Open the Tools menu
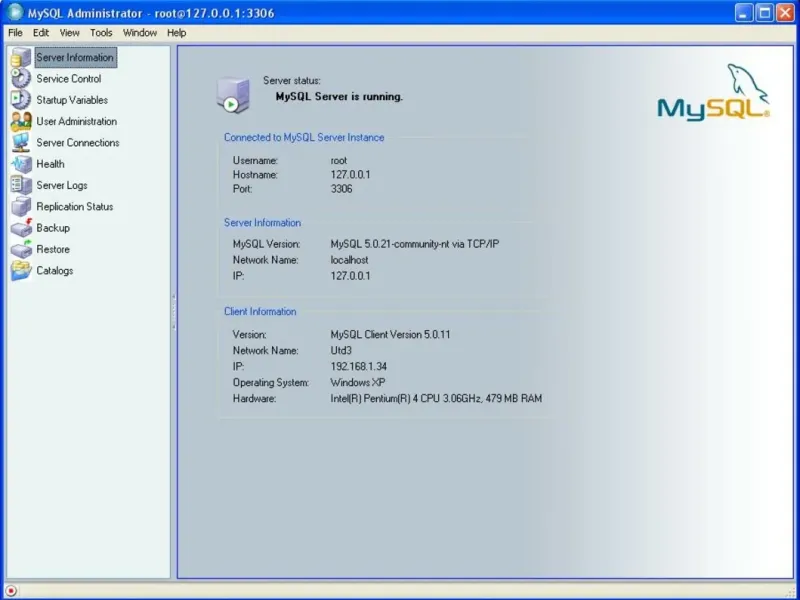The height and width of the screenshot is (600, 800). point(101,33)
